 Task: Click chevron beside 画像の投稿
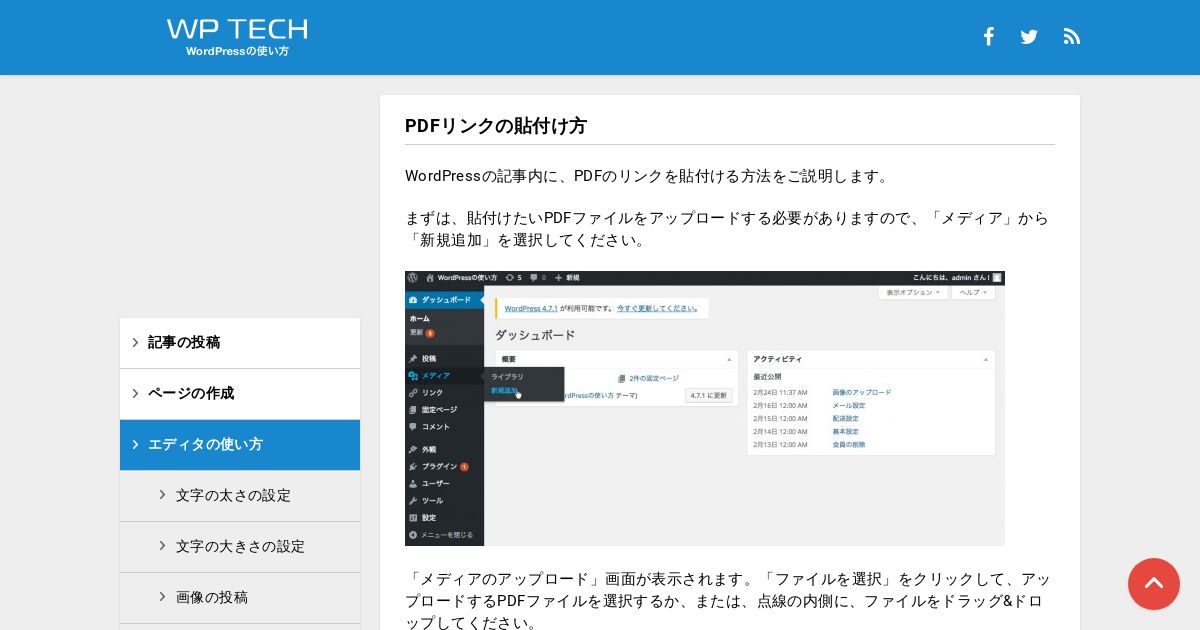(x=163, y=597)
